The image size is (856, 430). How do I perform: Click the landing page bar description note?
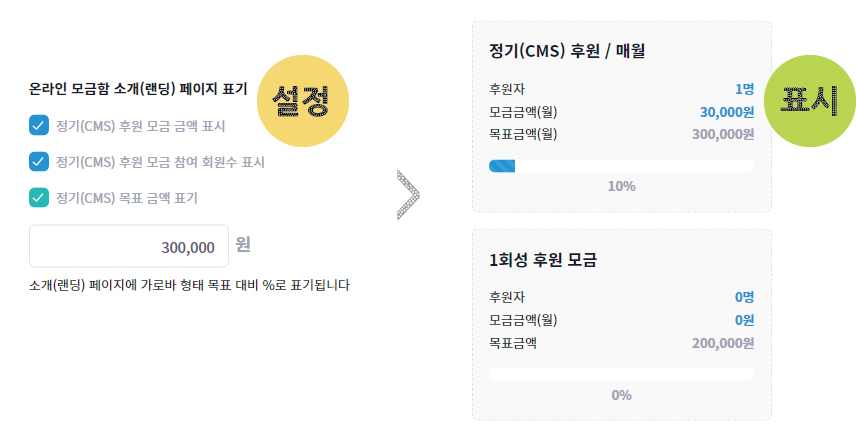point(190,286)
